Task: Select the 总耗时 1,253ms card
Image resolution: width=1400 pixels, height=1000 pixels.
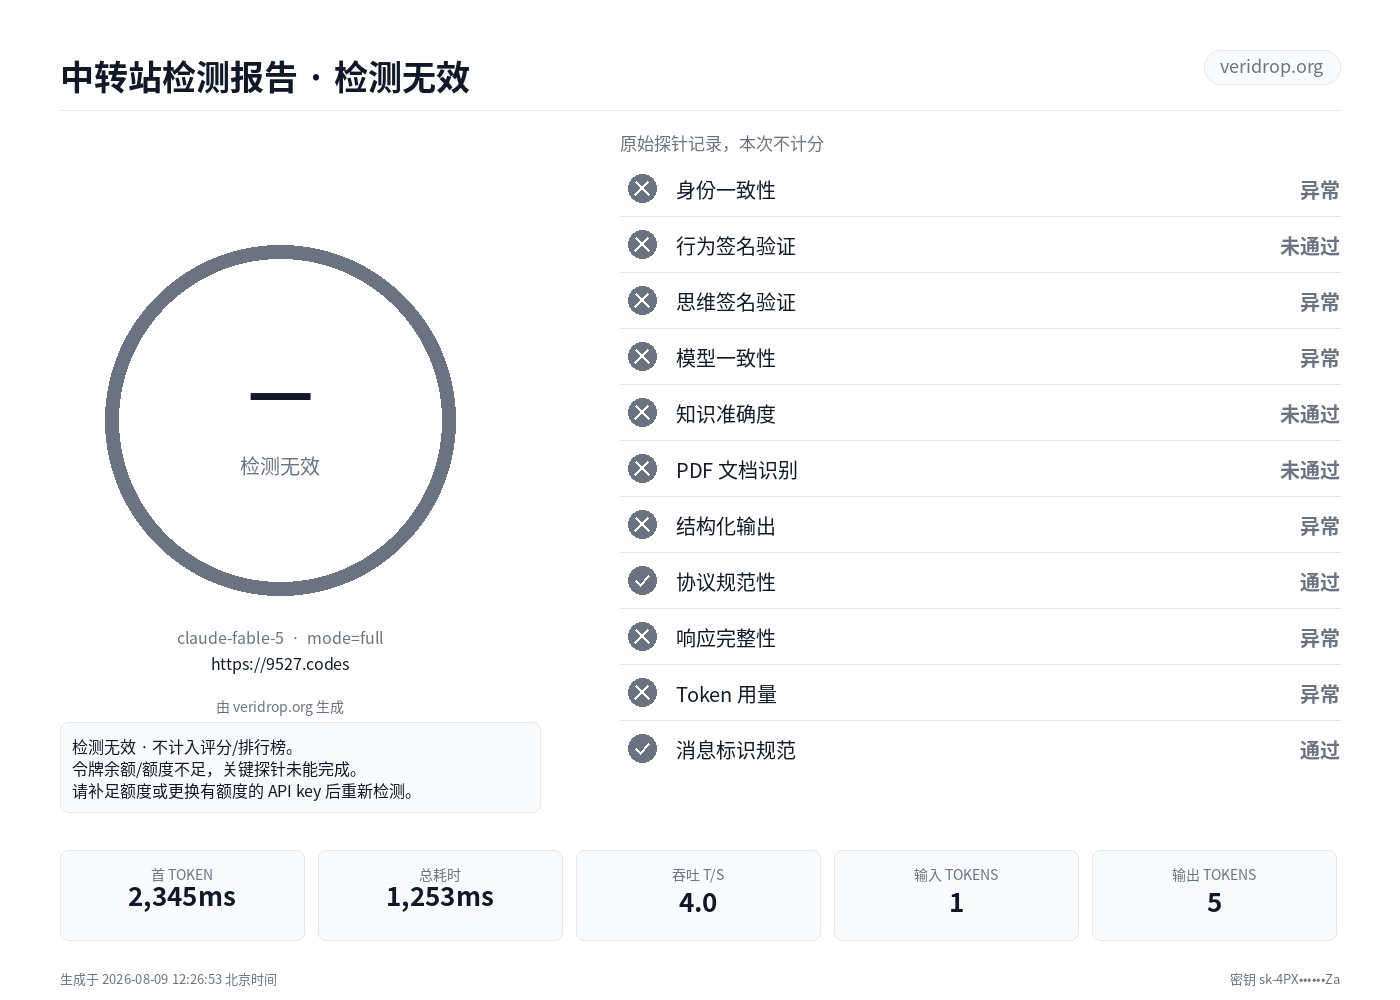Action: [x=440, y=895]
